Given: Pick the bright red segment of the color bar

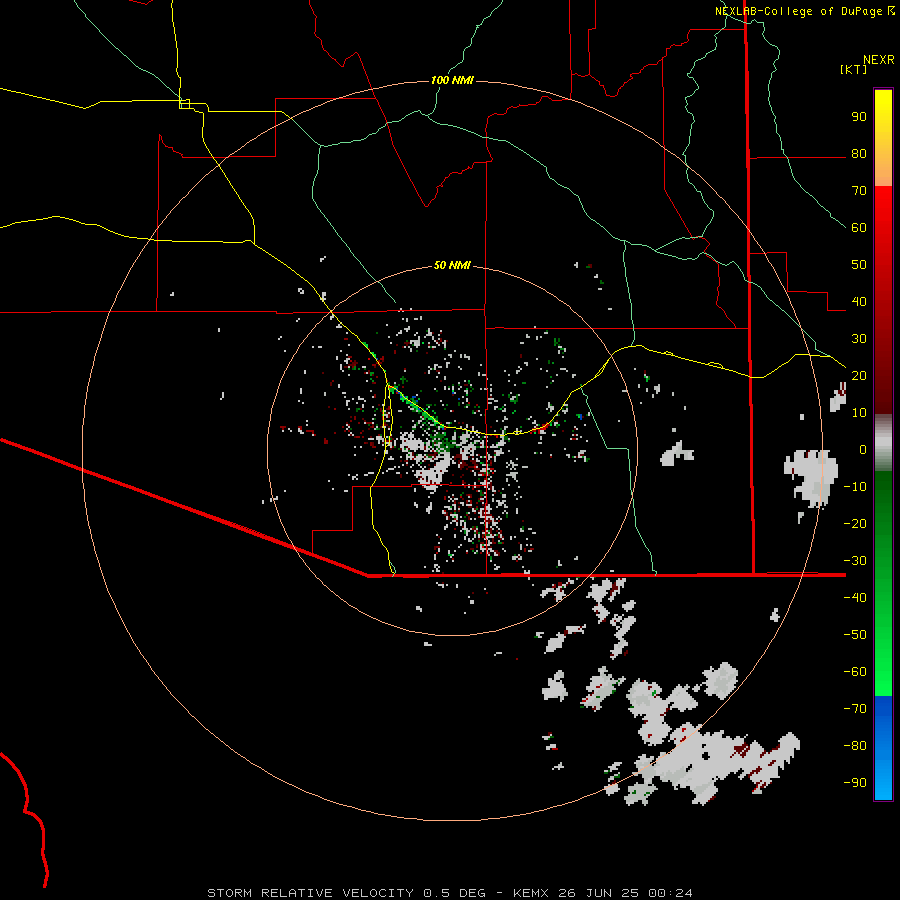Looking at the screenshot, I should click(883, 212).
